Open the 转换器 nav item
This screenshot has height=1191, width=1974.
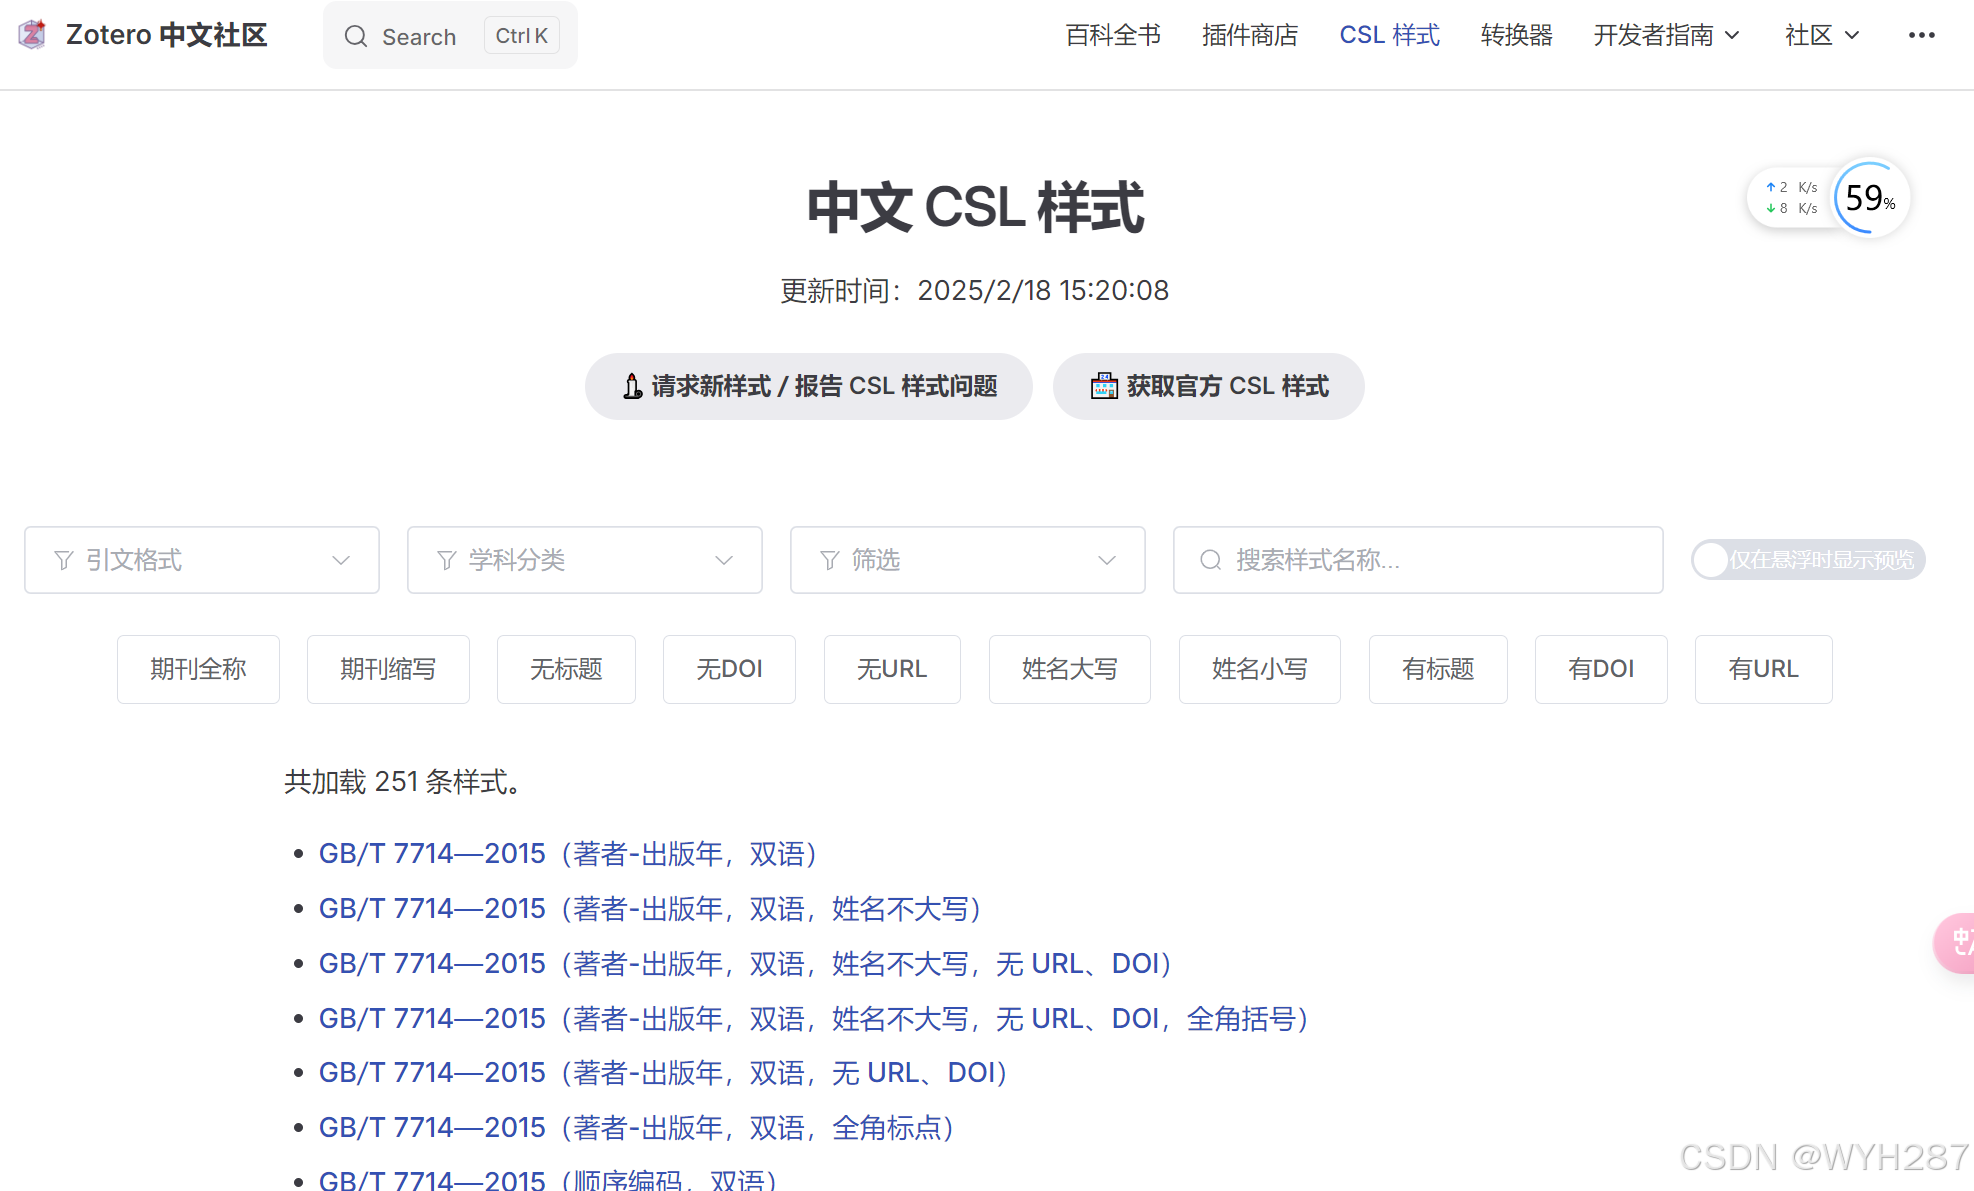click(x=1516, y=36)
